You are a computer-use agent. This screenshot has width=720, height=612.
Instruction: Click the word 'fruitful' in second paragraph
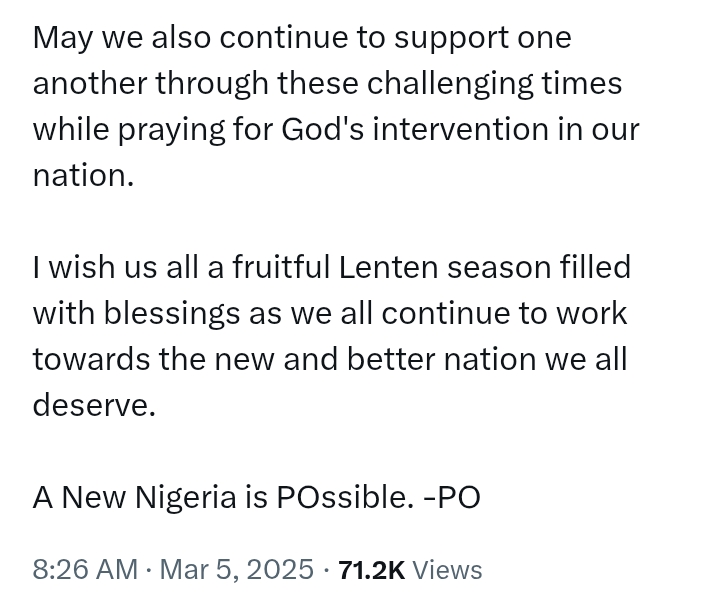coord(281,267)
